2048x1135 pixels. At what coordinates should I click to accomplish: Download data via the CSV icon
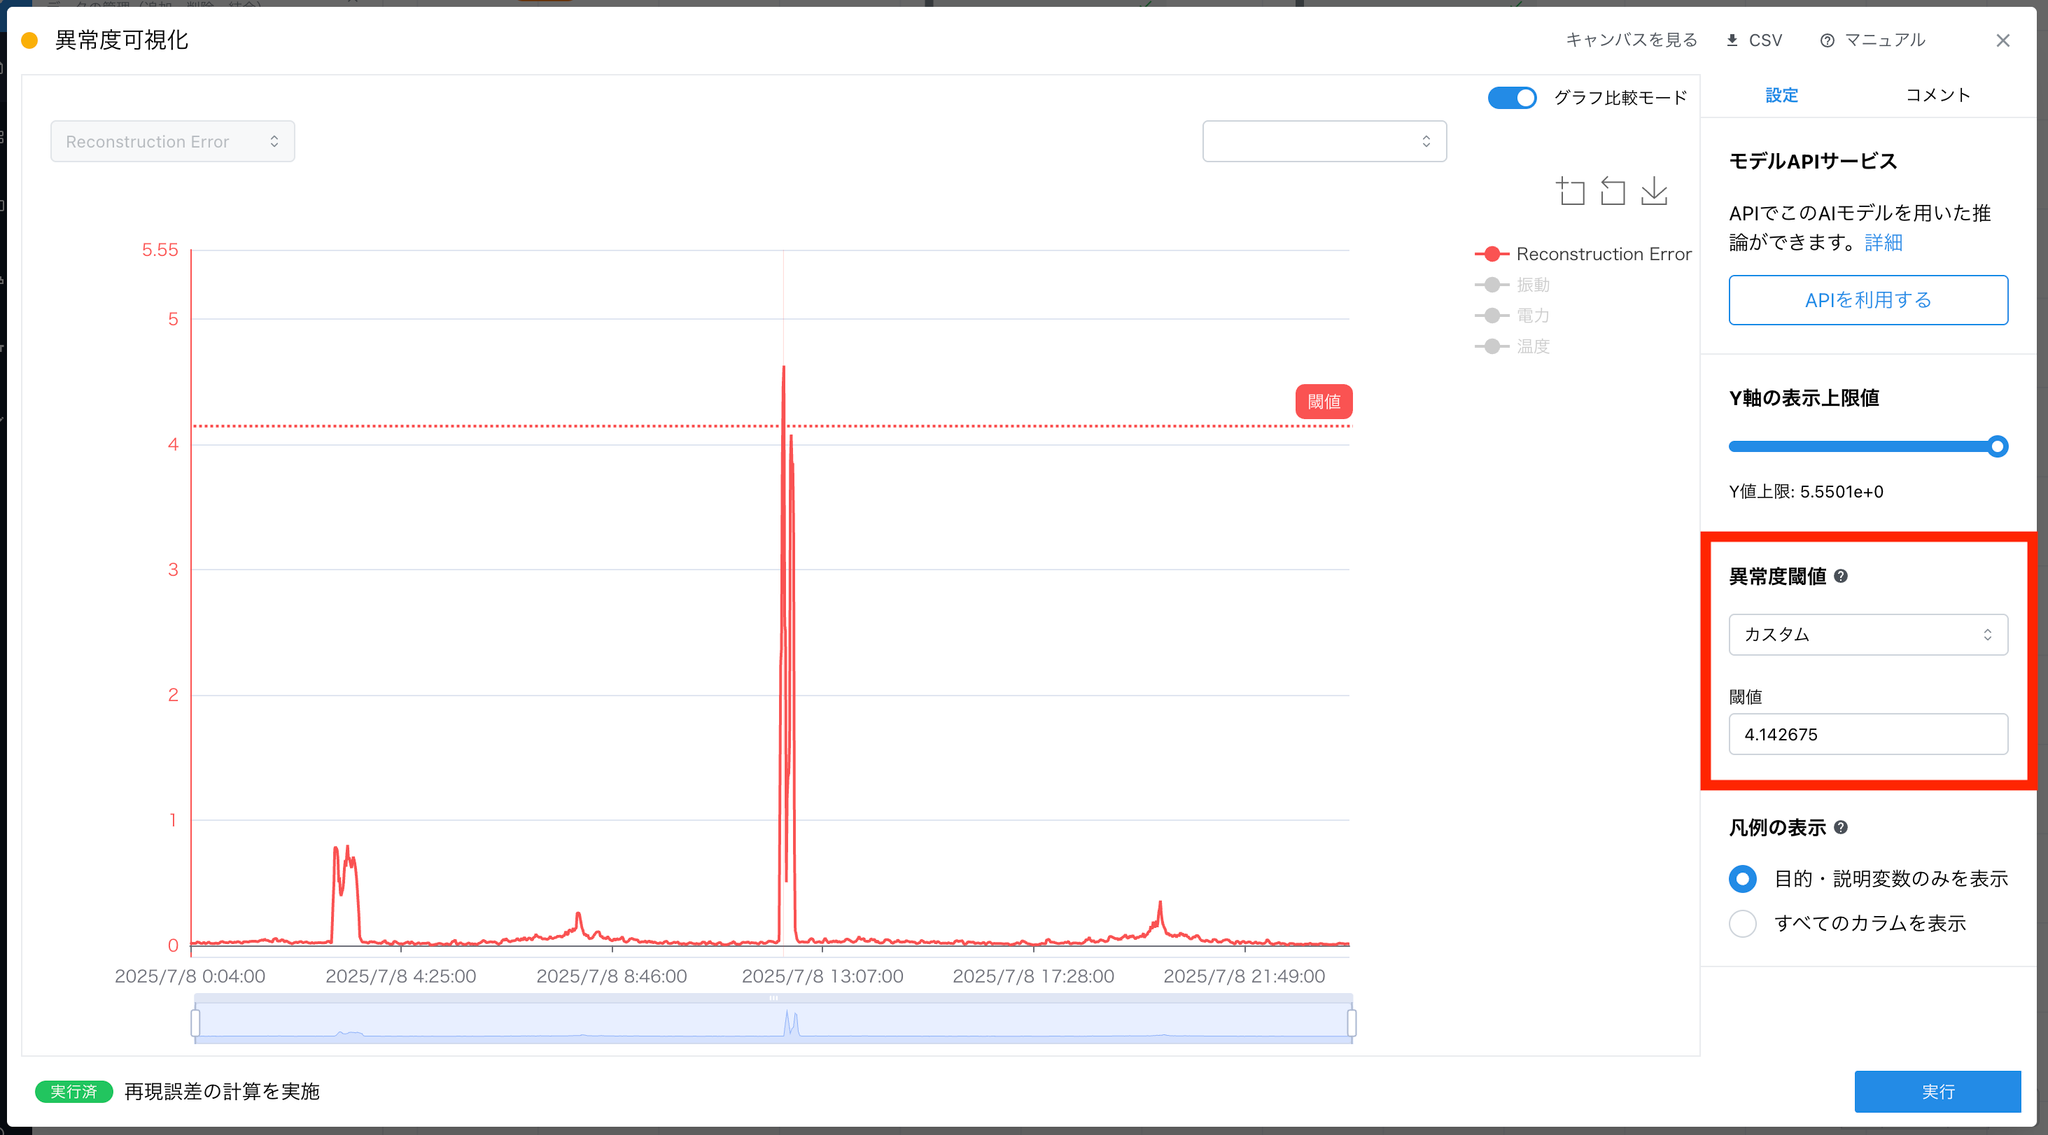(x=1732, y=40)
